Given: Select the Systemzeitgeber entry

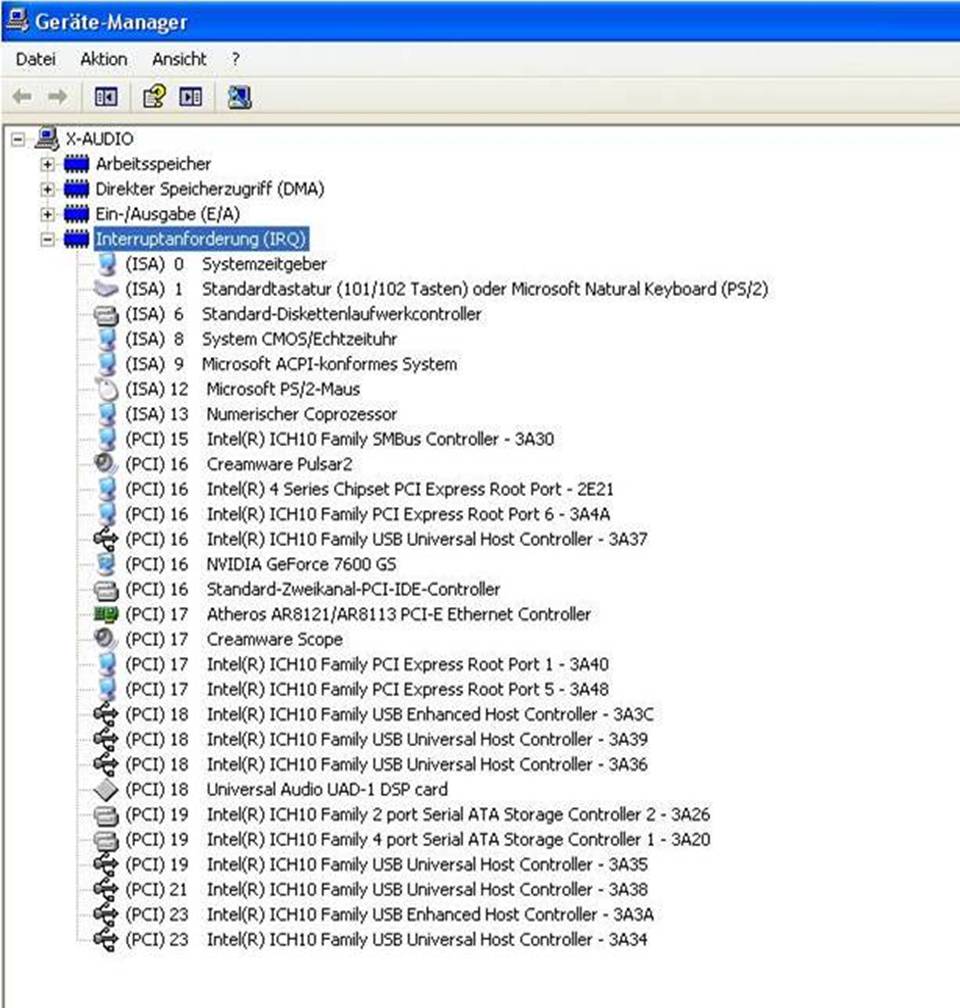Looking at the screenshot, I should [226, 264].
